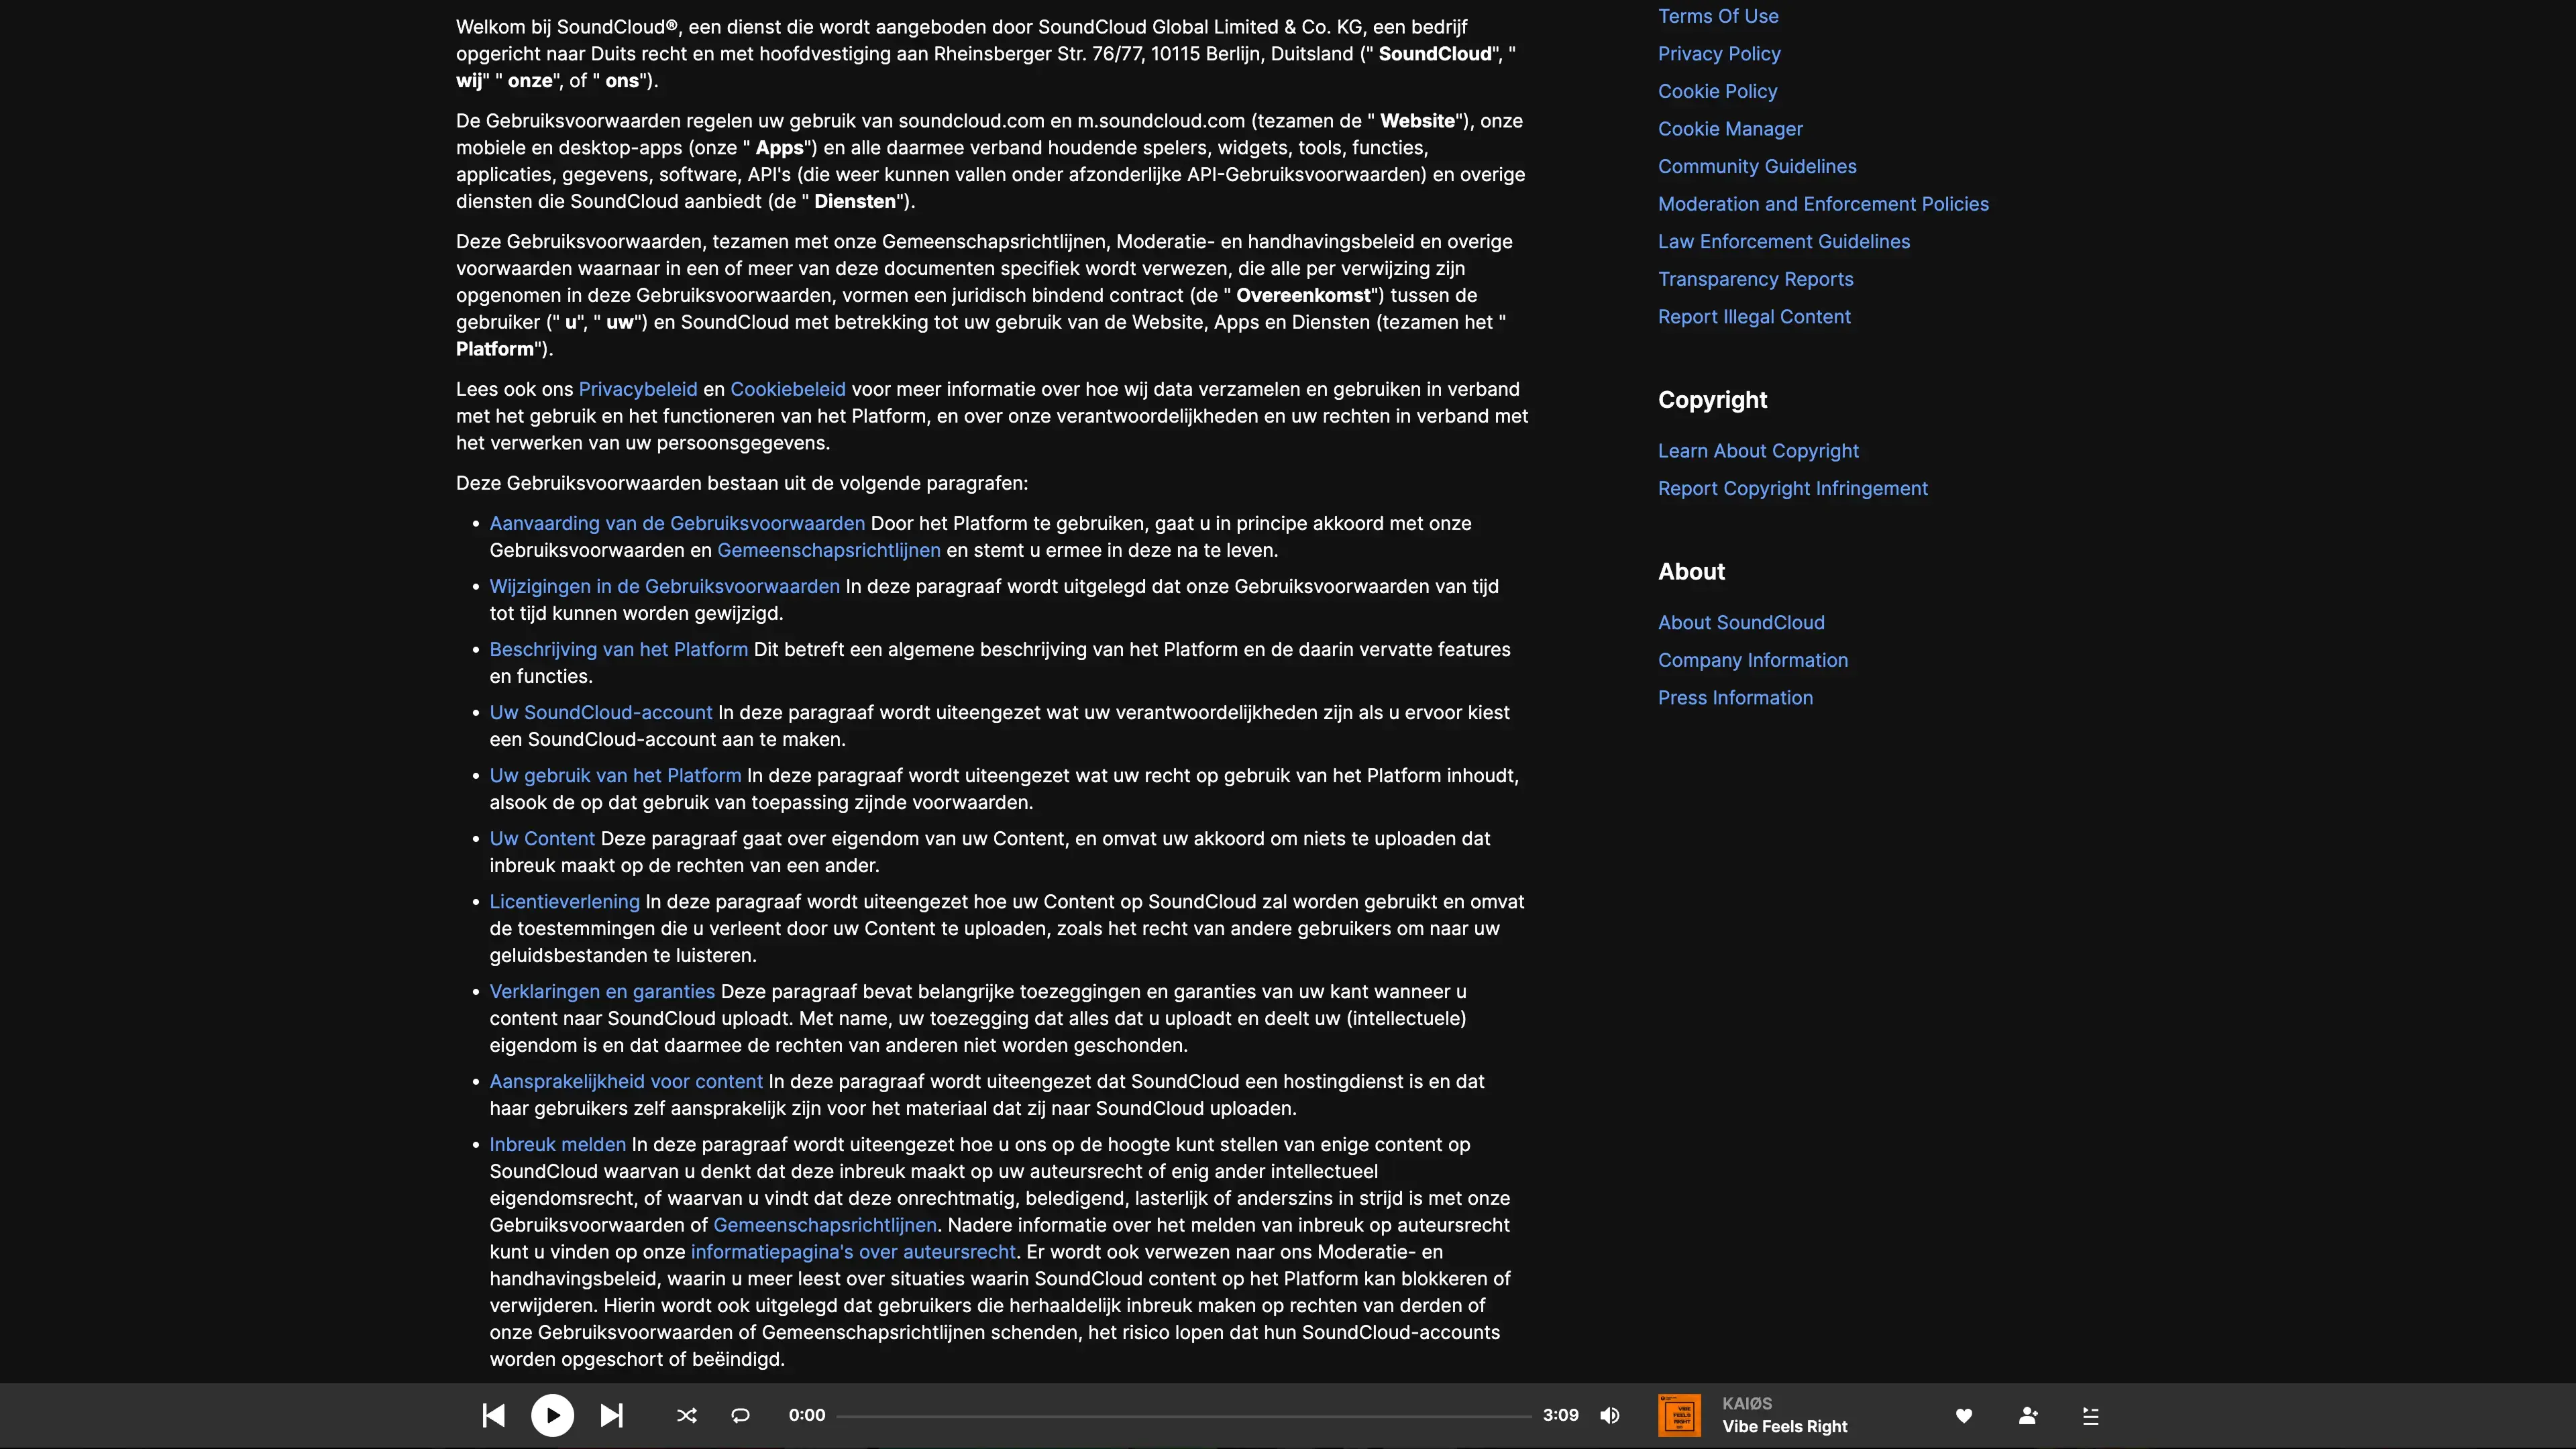Like the current track with the heart icon
This screenshot has width=2576, height=1449.
tap(1963, 1415)
